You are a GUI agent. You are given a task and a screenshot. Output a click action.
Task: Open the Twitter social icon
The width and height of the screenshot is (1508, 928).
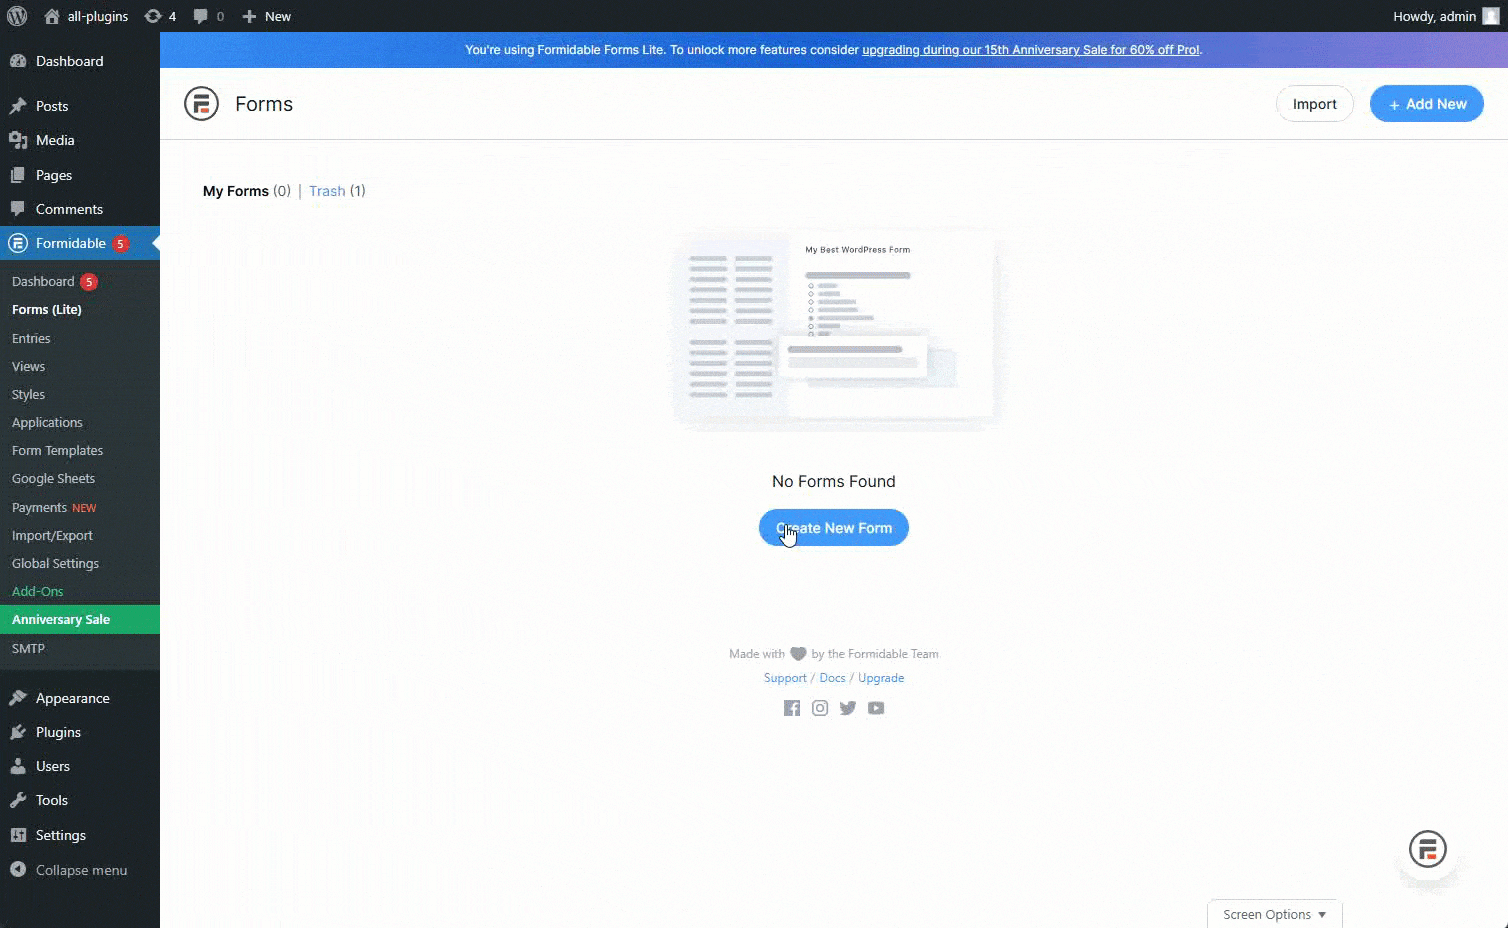848,708
